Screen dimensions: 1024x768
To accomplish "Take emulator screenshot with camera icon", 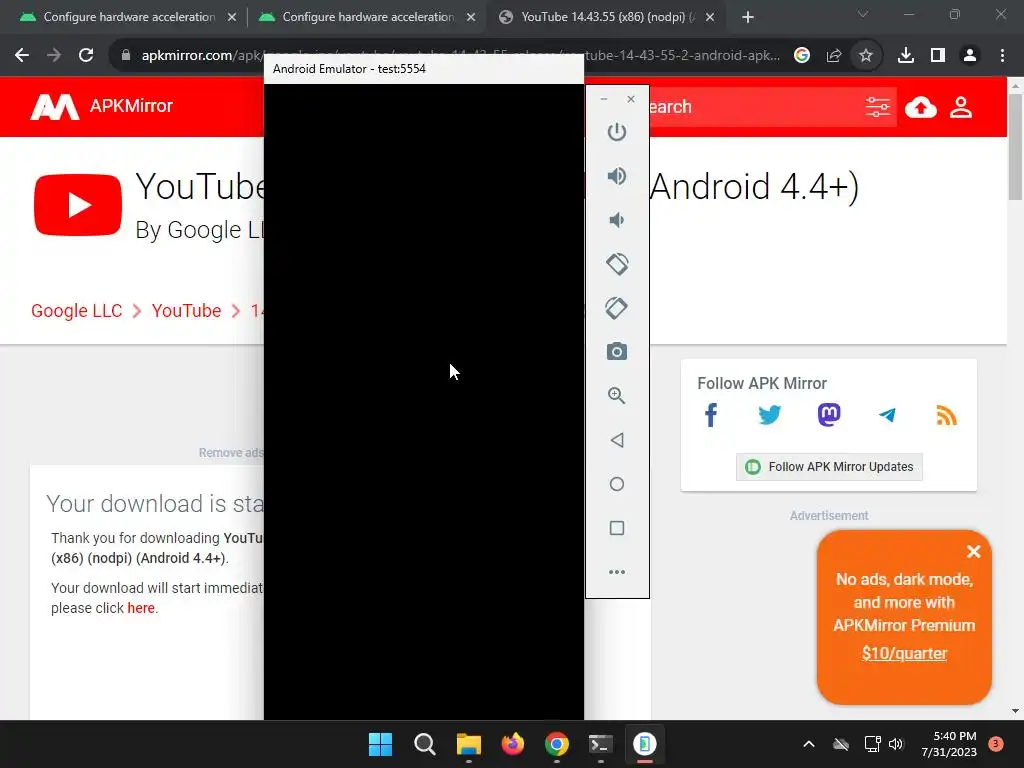I will tap(616, 352).
